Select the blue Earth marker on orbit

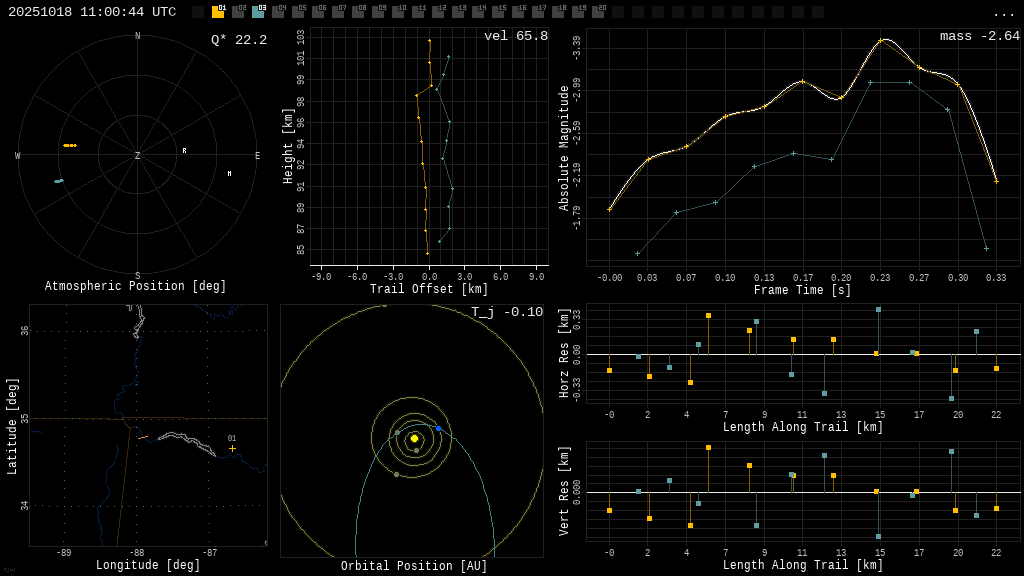tap(438, 428)
